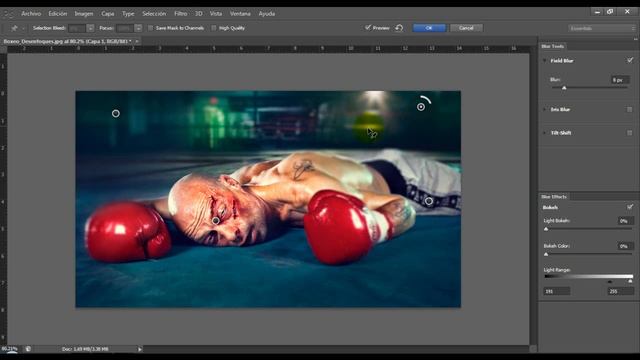Collapse the right panel dock arrows
This screenshot has height=360, width=640.
(x=636, y=39)
